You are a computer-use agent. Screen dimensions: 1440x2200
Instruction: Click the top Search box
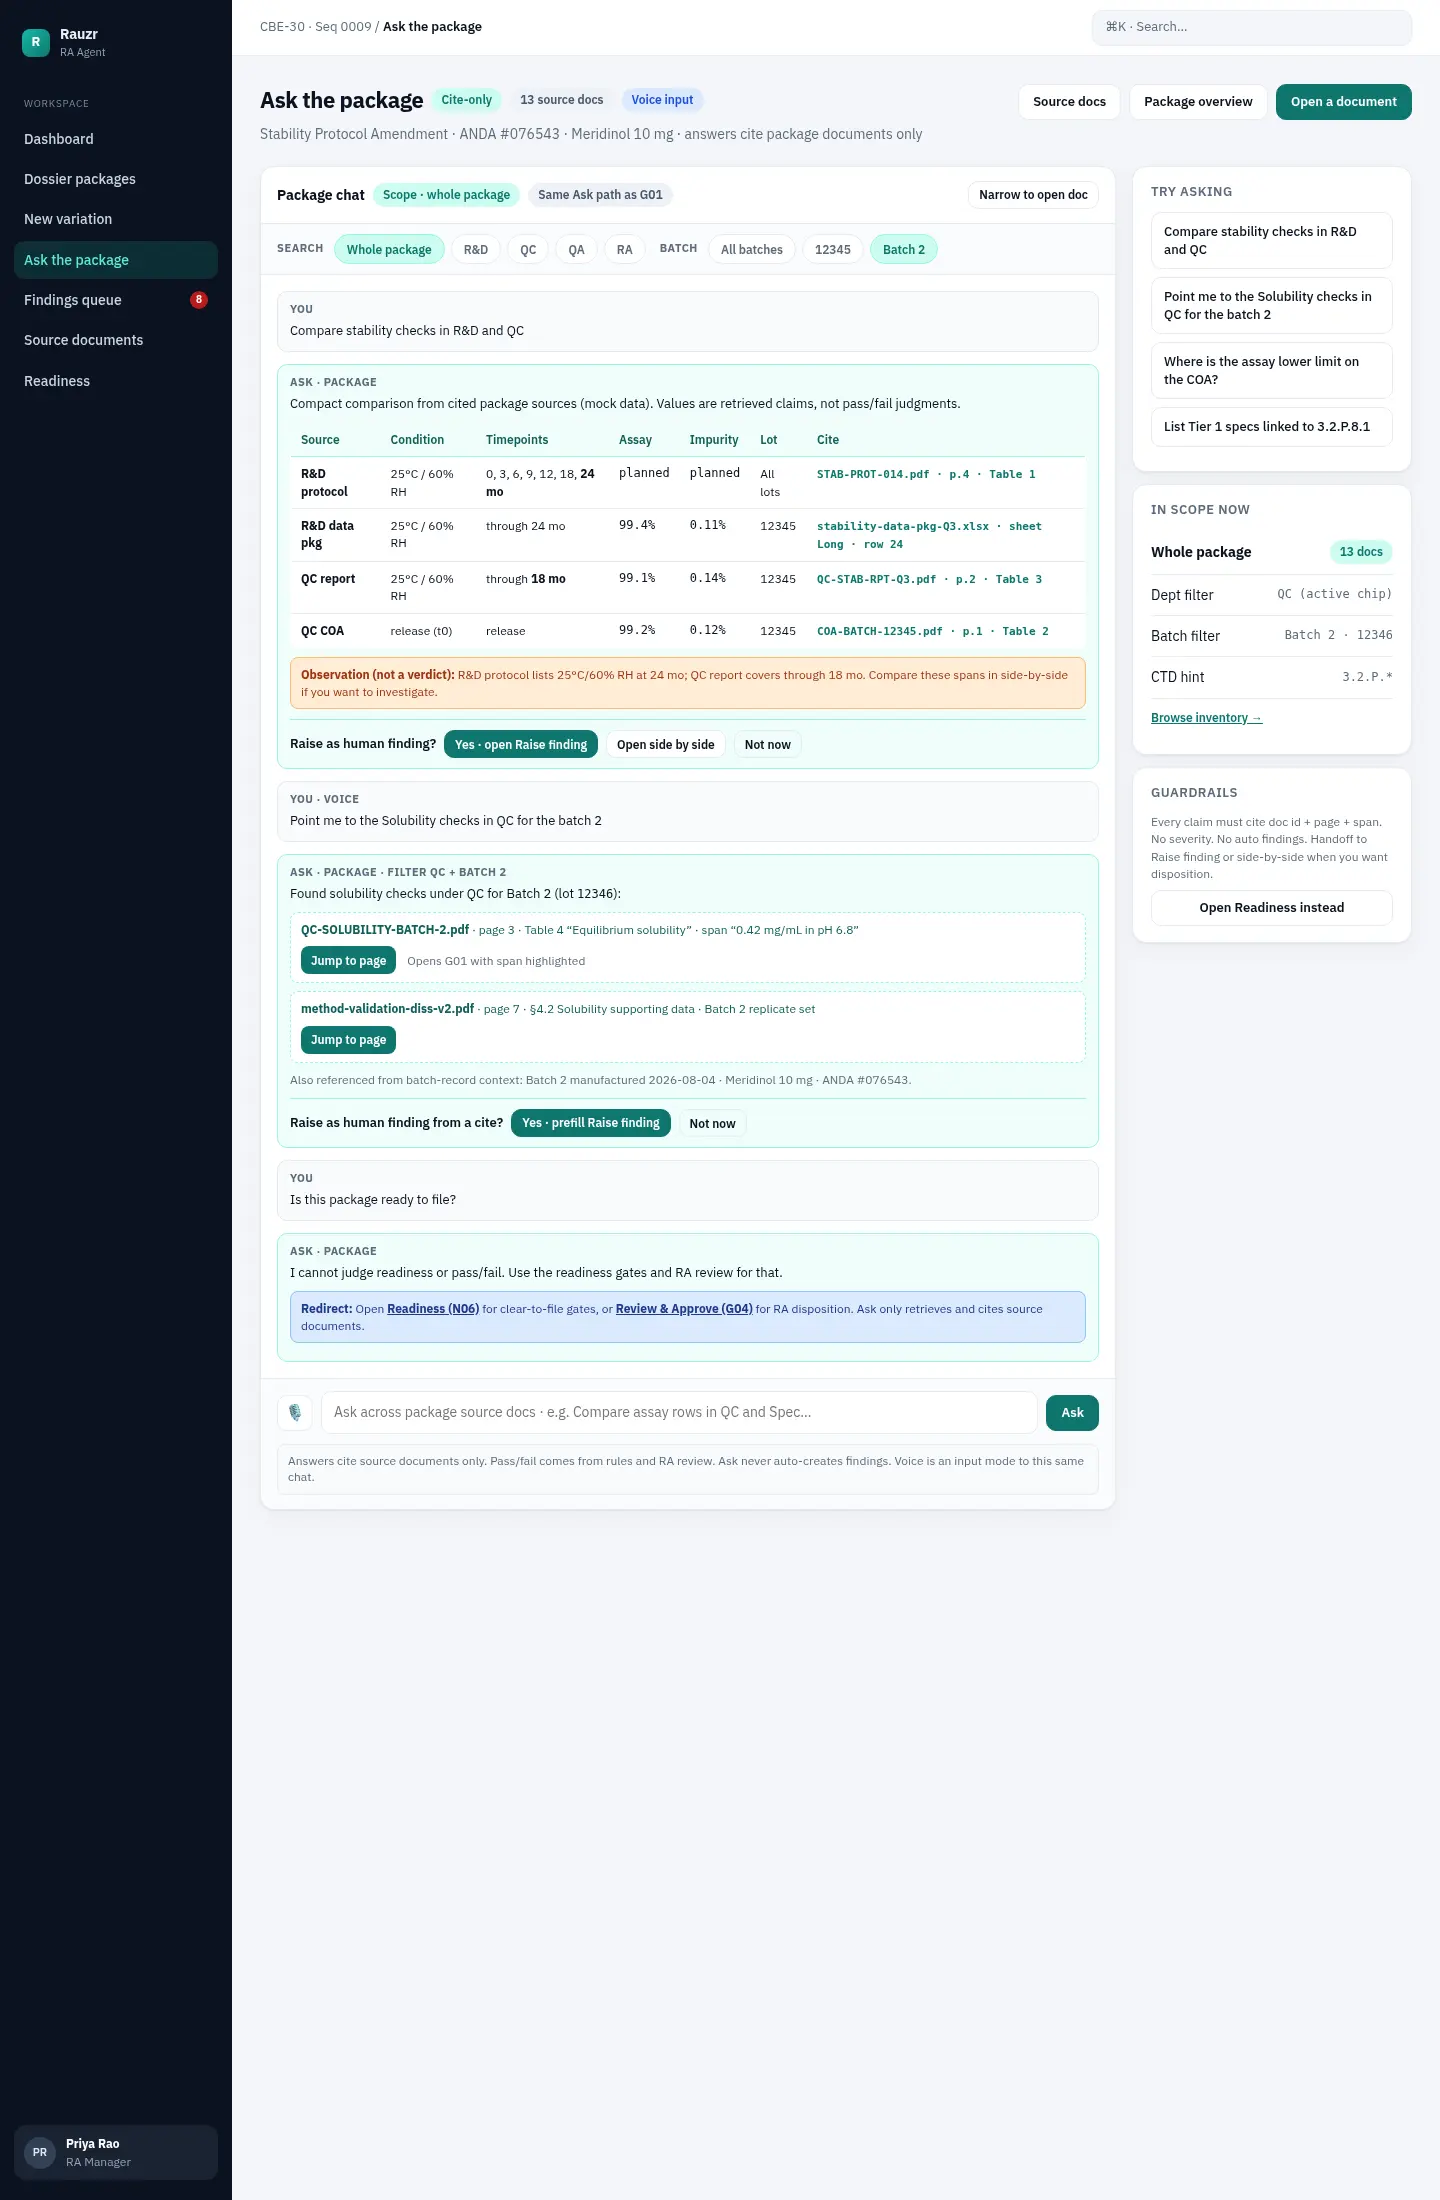click(1252, 27)
